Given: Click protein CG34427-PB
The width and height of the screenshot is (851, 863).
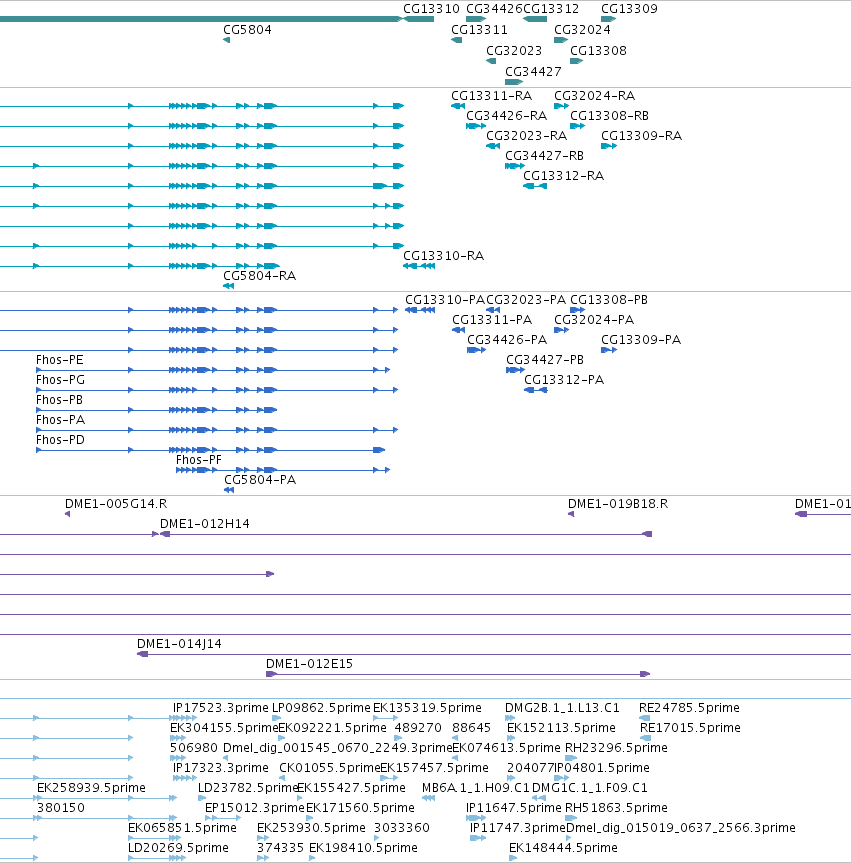Looking at the screenshot, I should tap(545, 360).
